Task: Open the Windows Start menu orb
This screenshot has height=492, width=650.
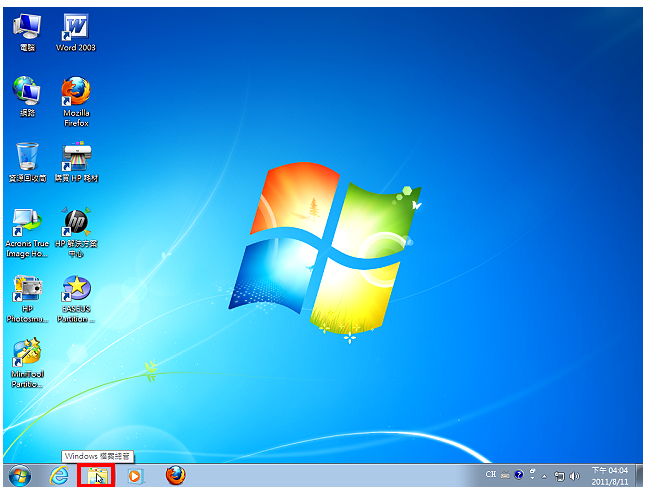Action: coord(19,475)
